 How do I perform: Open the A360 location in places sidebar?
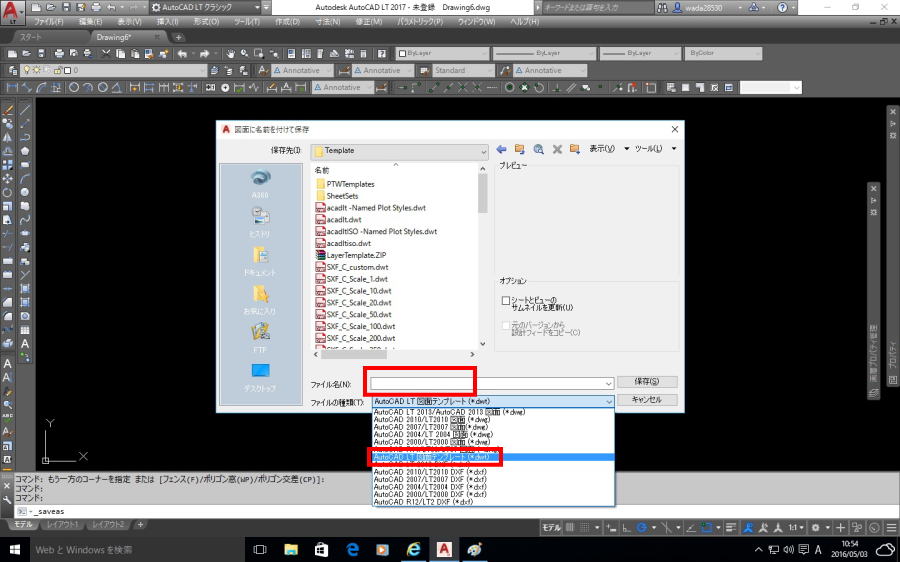click(260, 183)
